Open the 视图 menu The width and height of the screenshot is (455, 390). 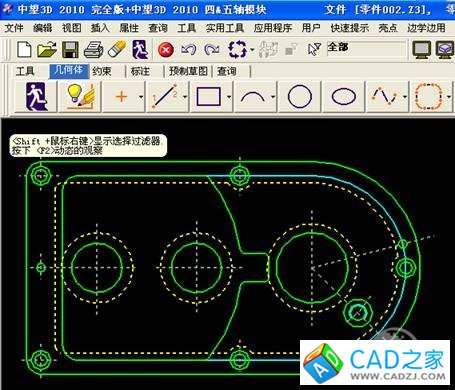click(71, 28)
